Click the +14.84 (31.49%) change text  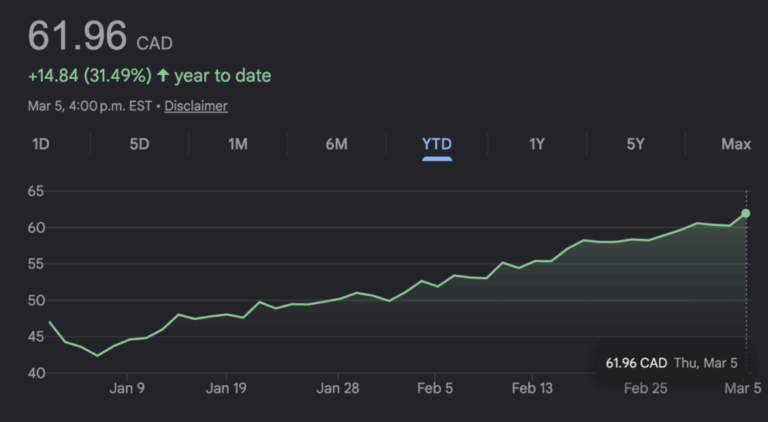pyautogui.click(x=89, y=76)
